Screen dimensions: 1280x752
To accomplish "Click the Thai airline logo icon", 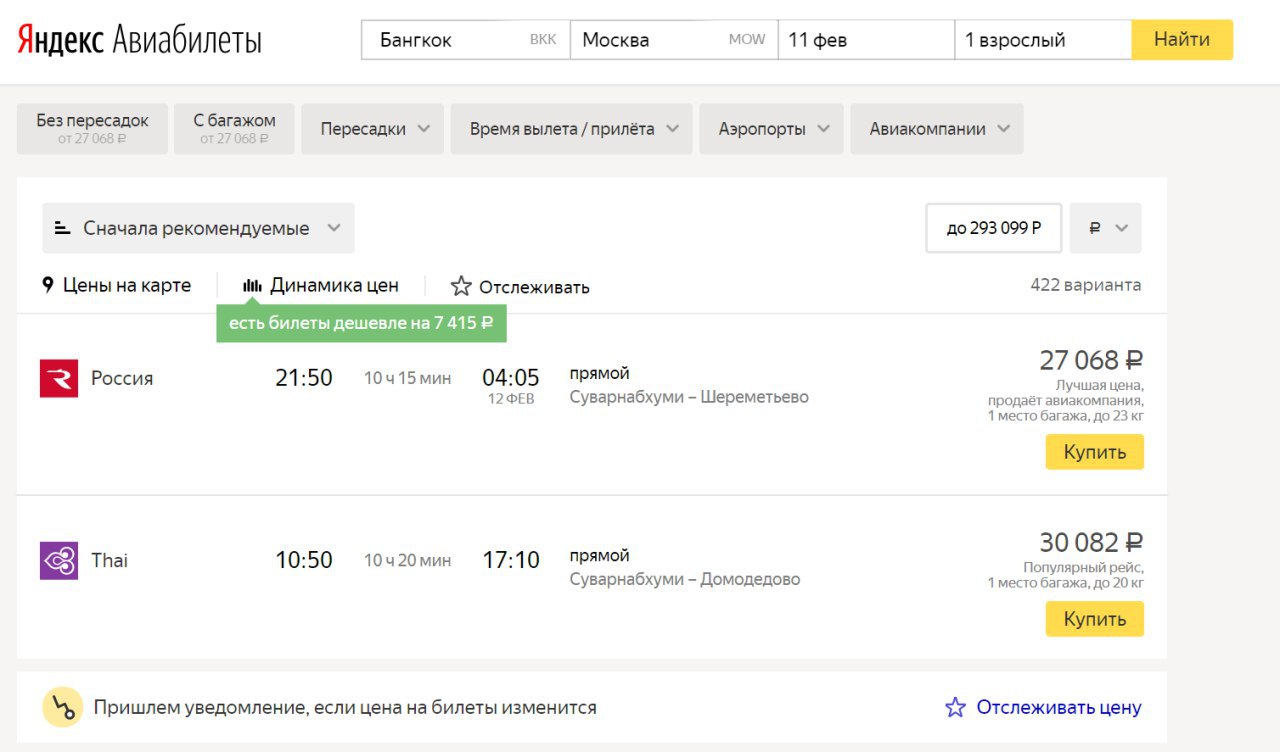I will [59, 561].
